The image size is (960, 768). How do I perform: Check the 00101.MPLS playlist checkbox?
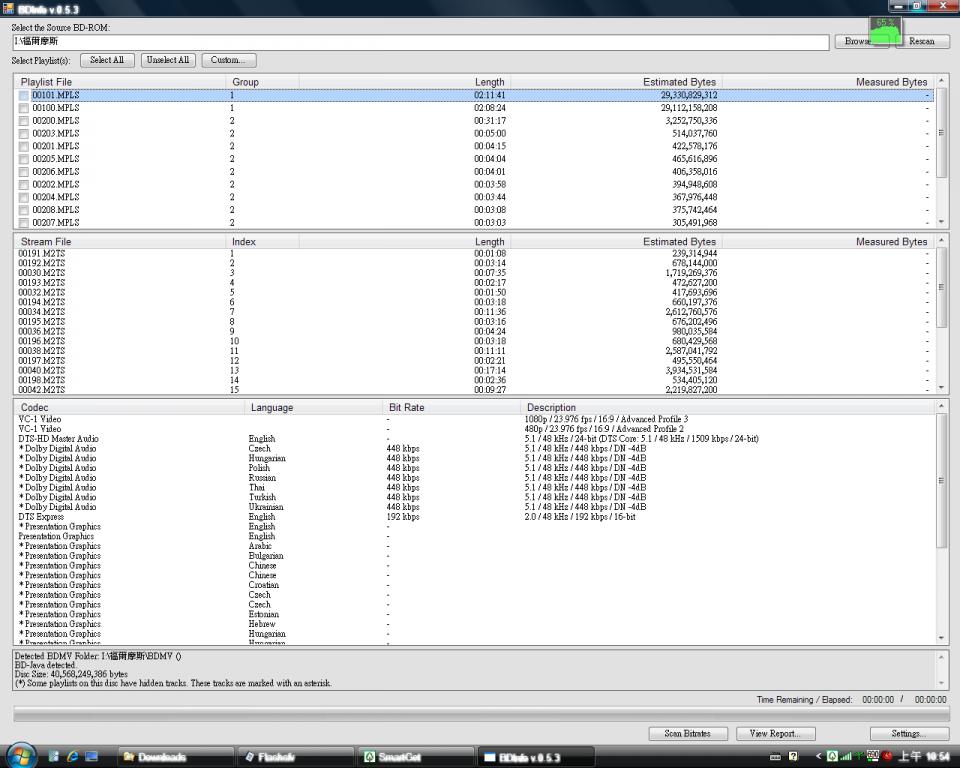click(x=24, y=95)
